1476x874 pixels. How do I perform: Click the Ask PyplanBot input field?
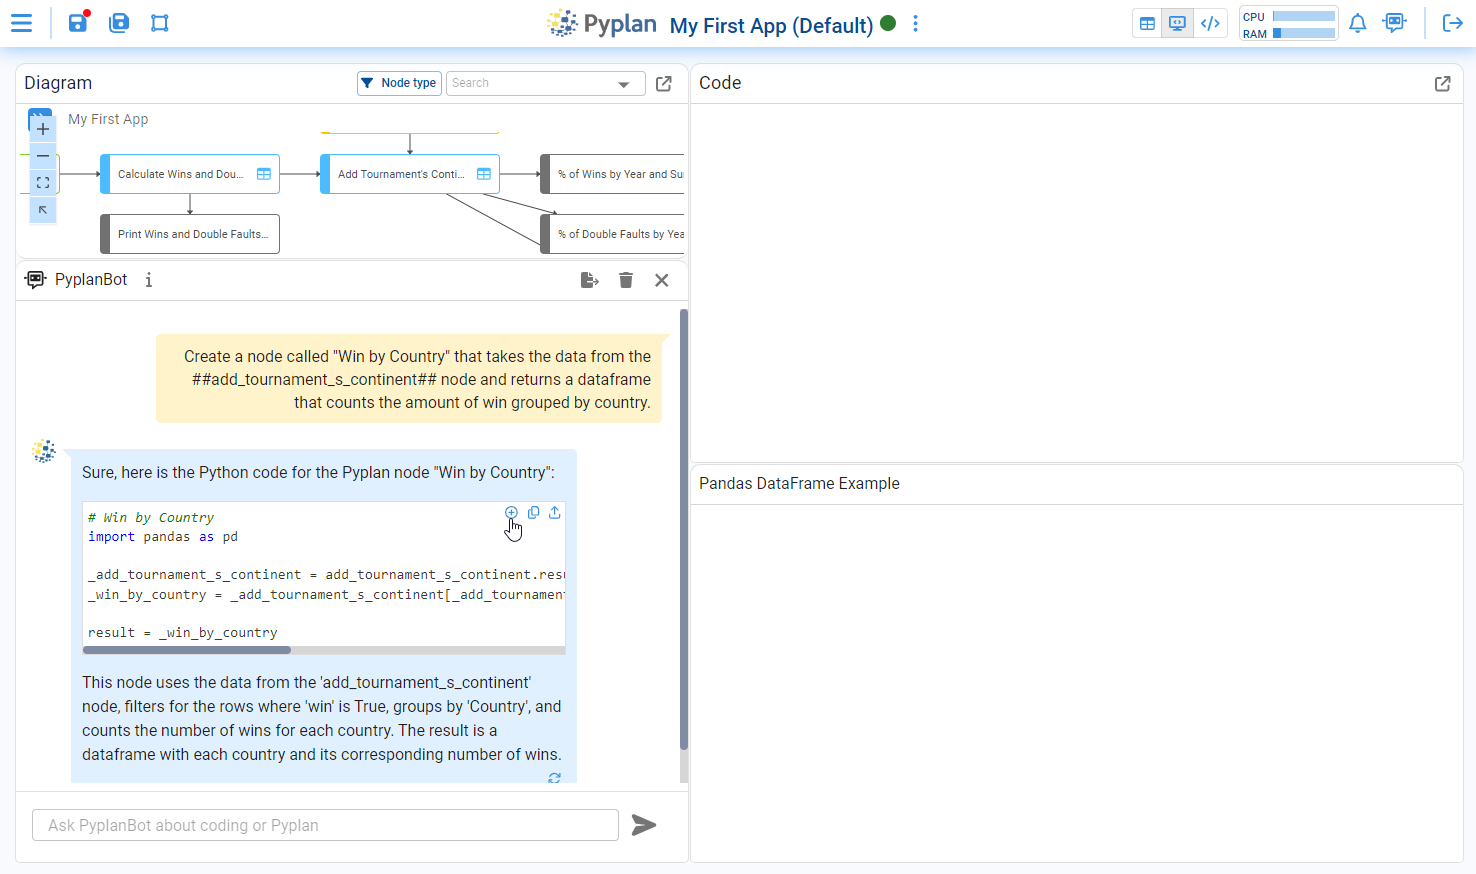tap(325, 825)
